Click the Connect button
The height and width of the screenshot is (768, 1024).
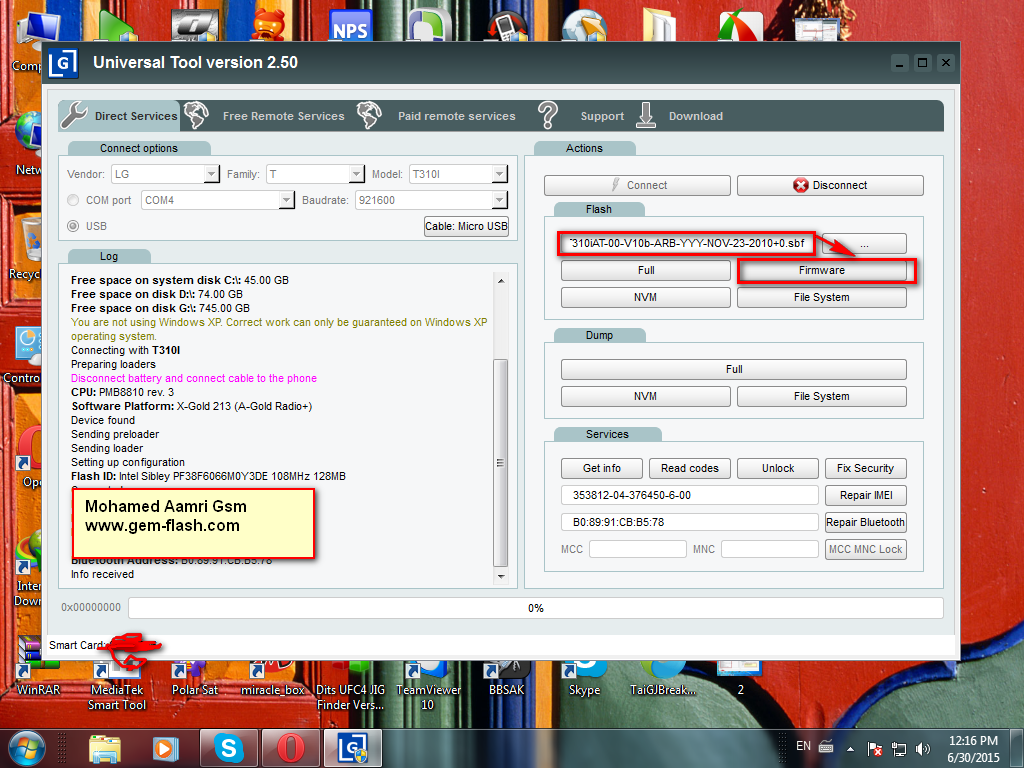(637, 185)
